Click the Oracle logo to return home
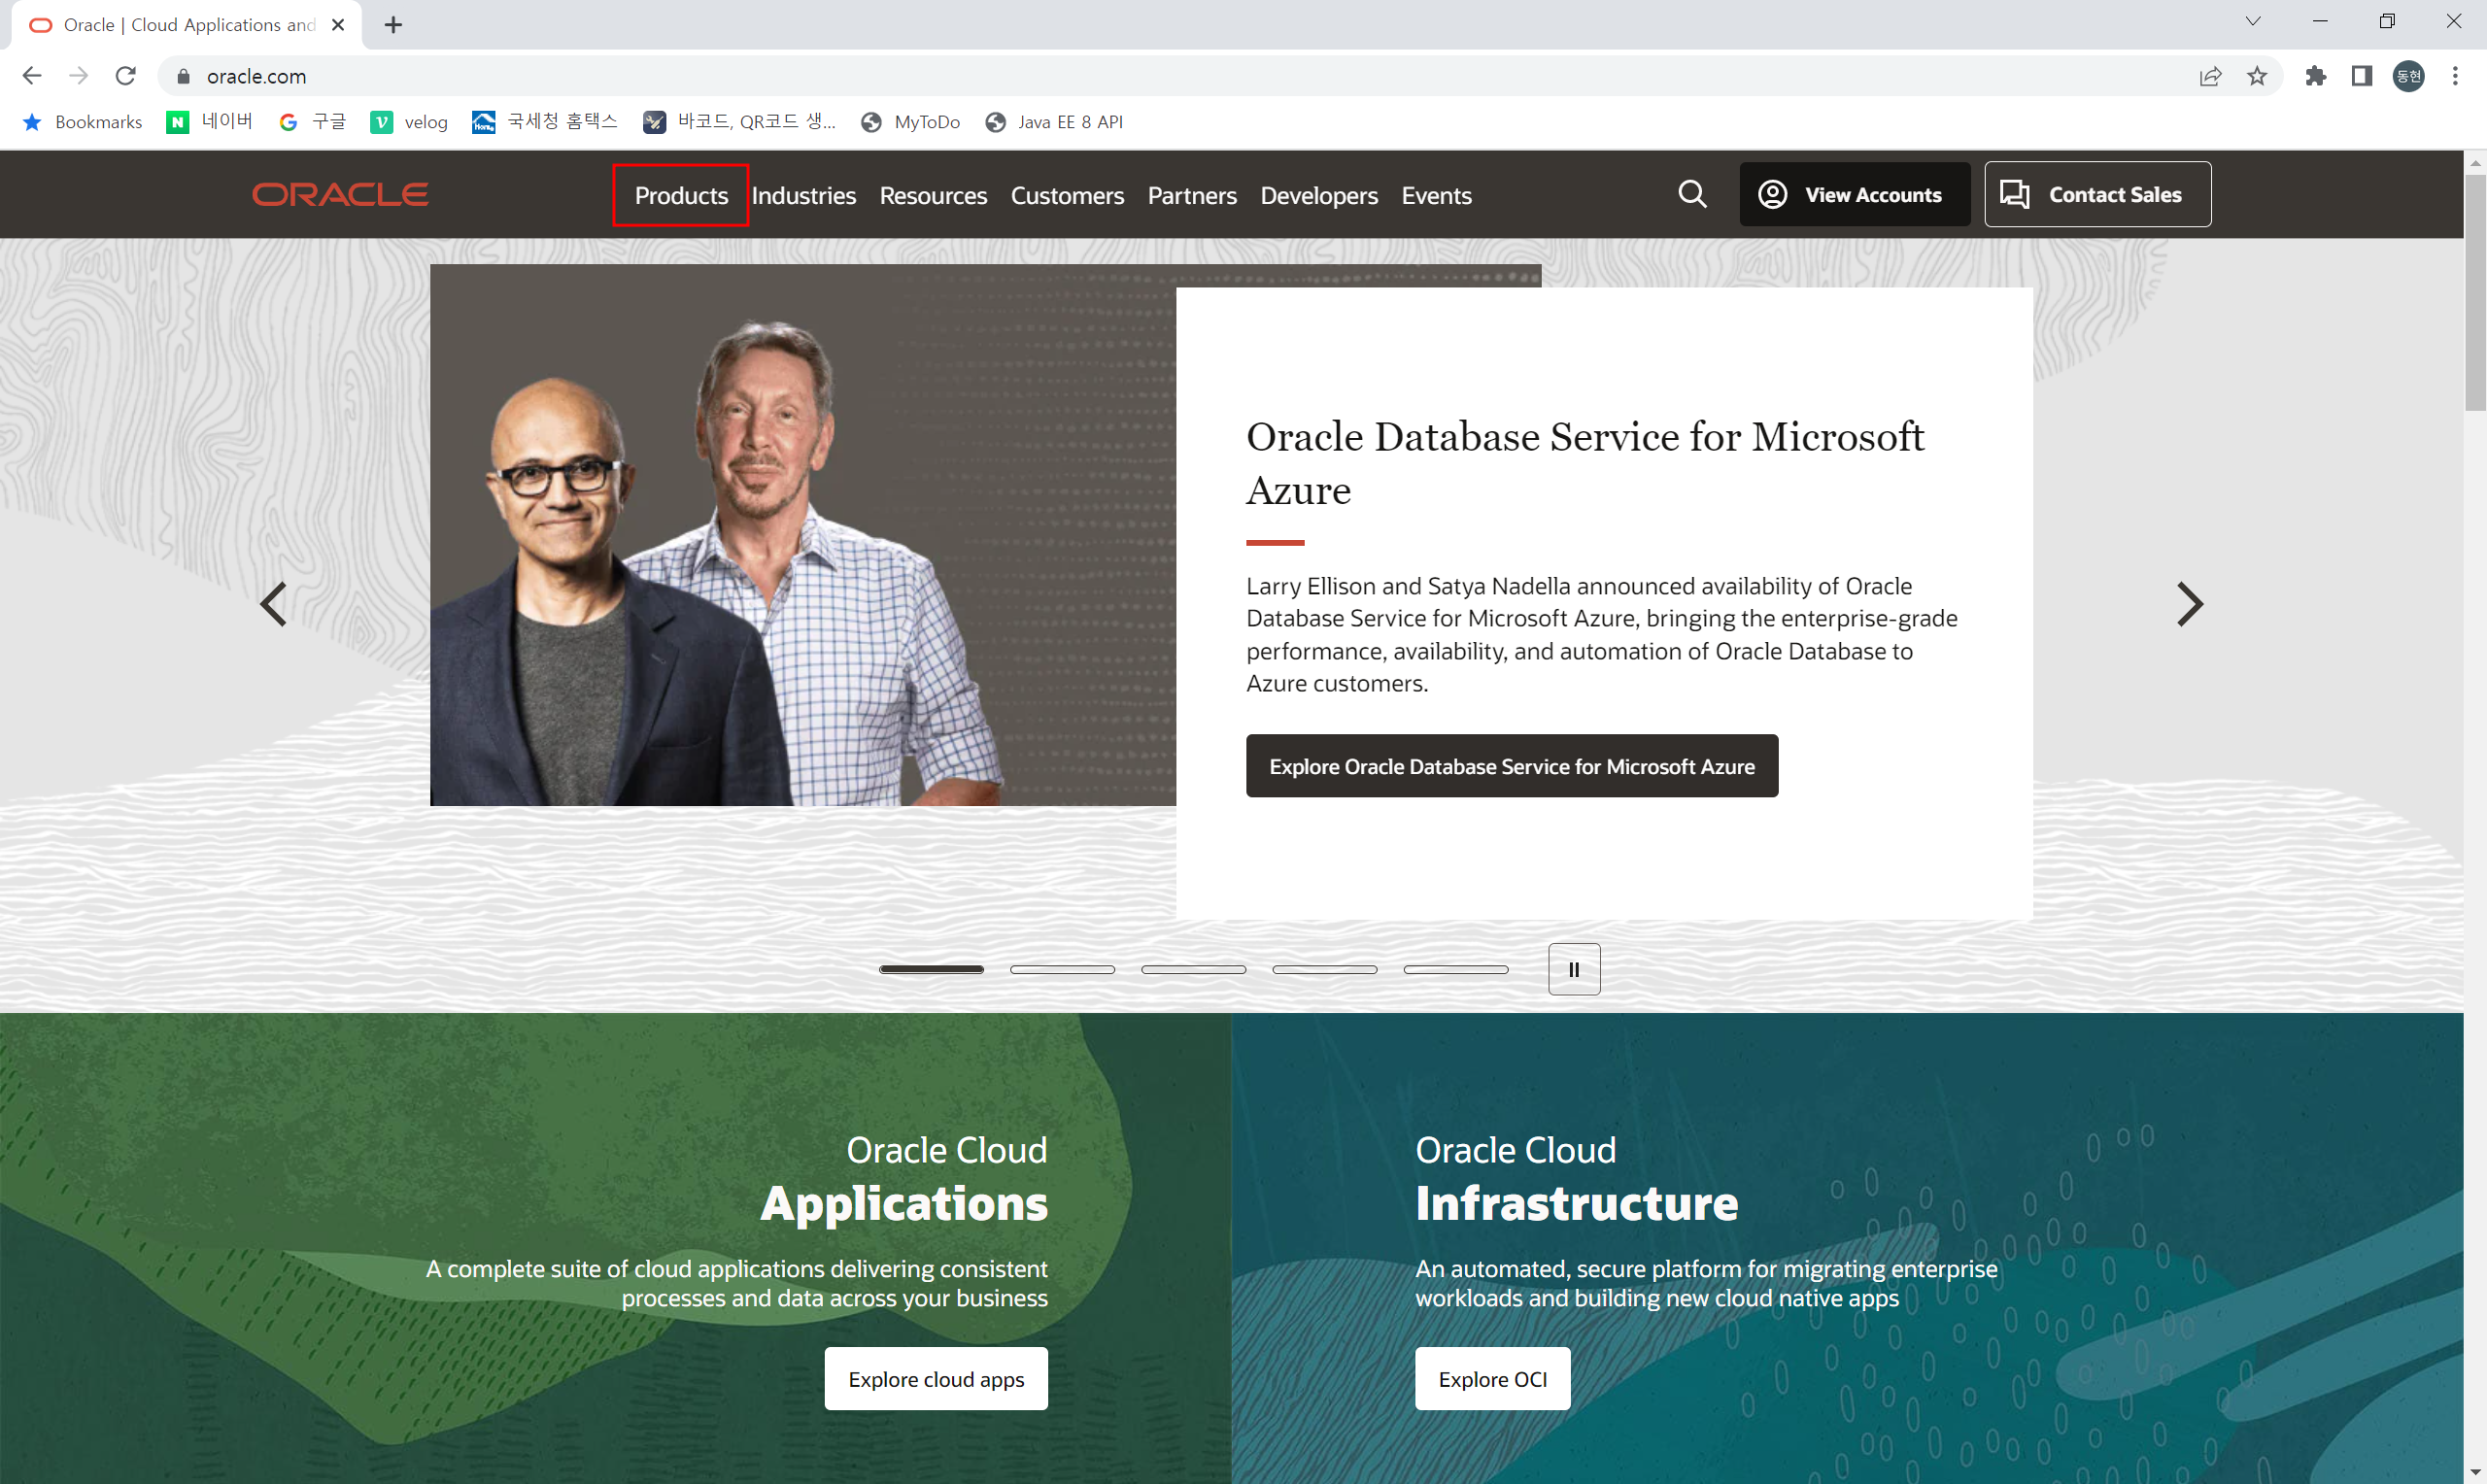Image resolution: width=2487 pixels, height=1484 pixels. click(341, 194)
